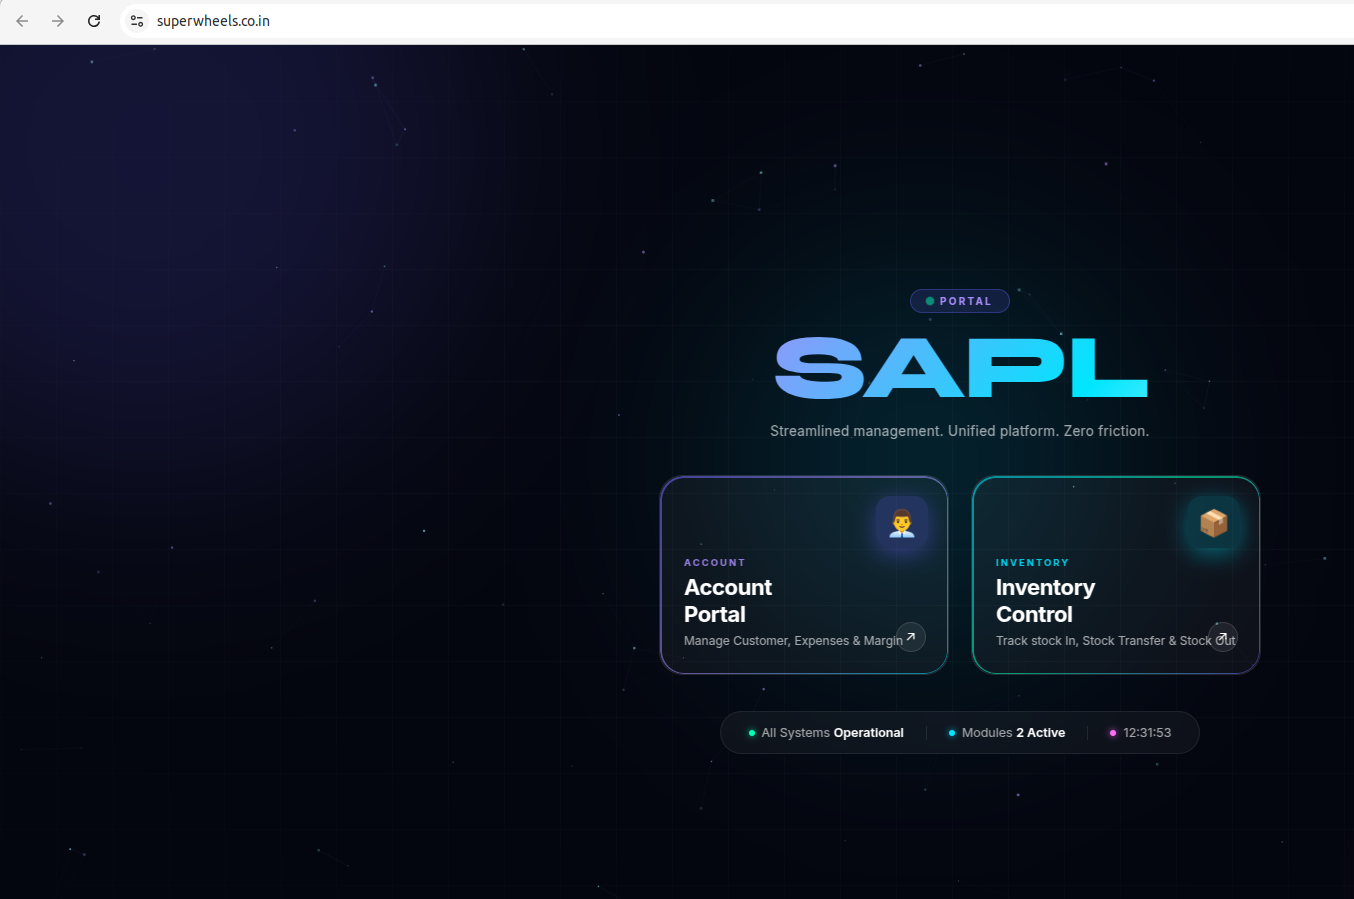Click the browser forward arrow

pyautogui.click(x=58, y=21)
